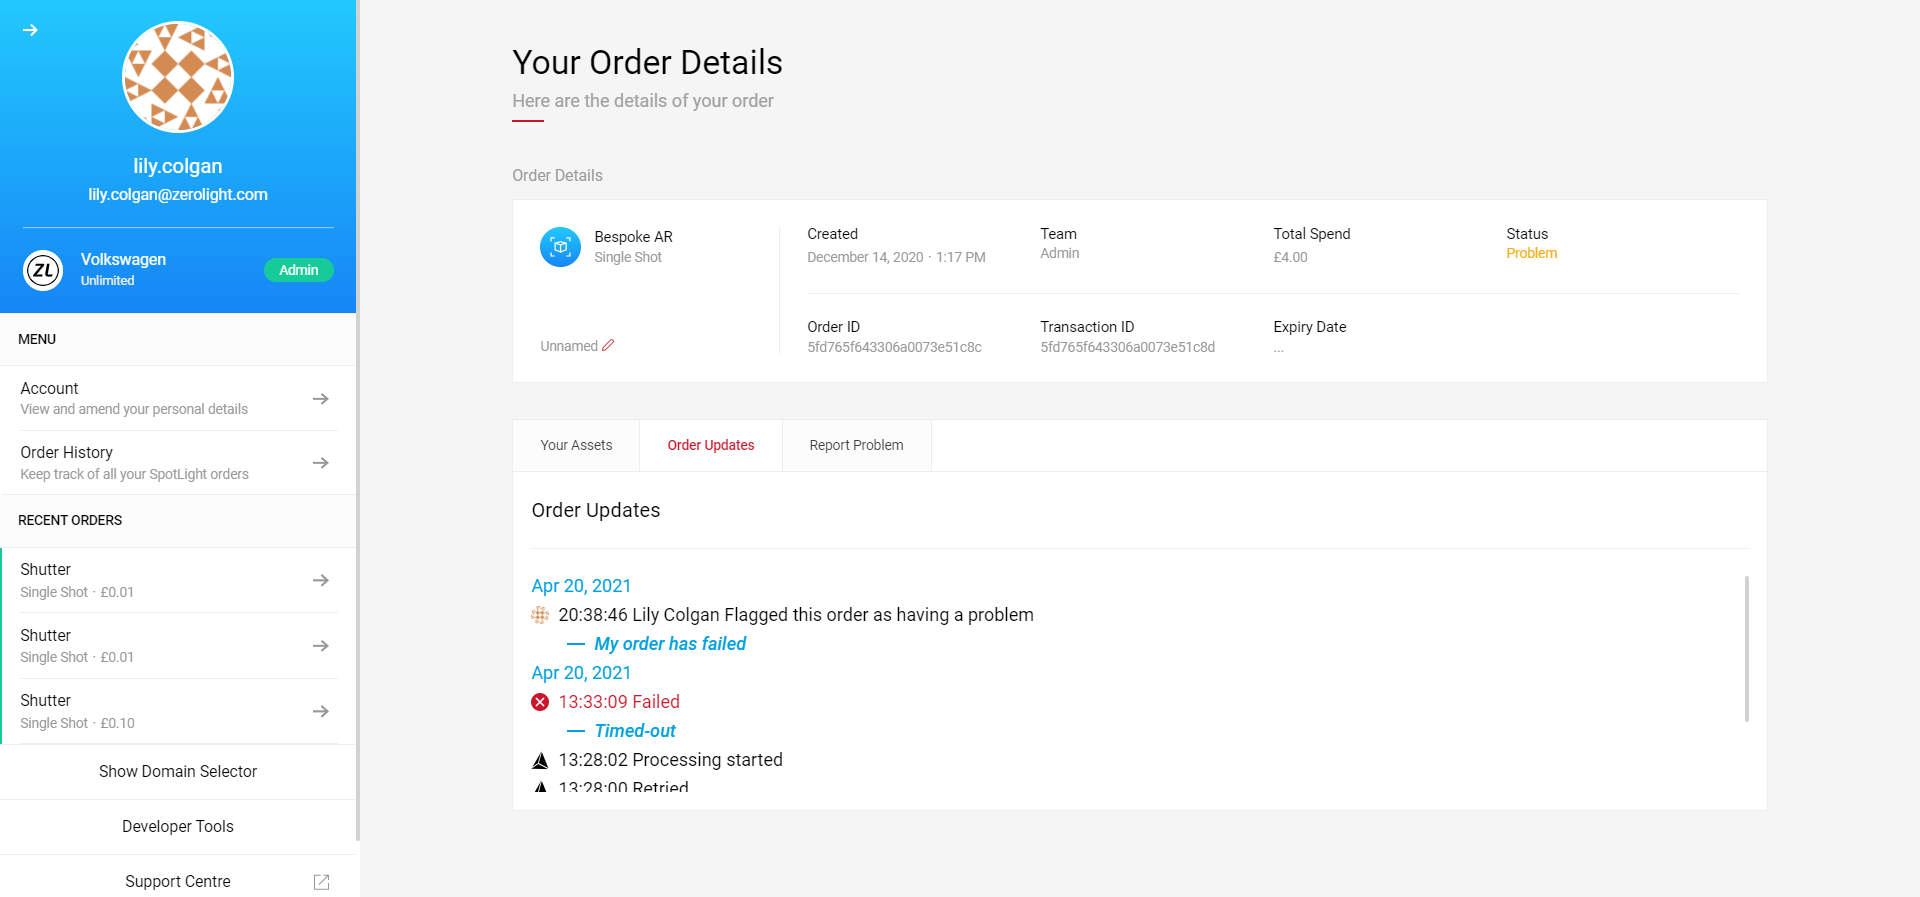Click Support Centre external link icon

tap(321, 882)
